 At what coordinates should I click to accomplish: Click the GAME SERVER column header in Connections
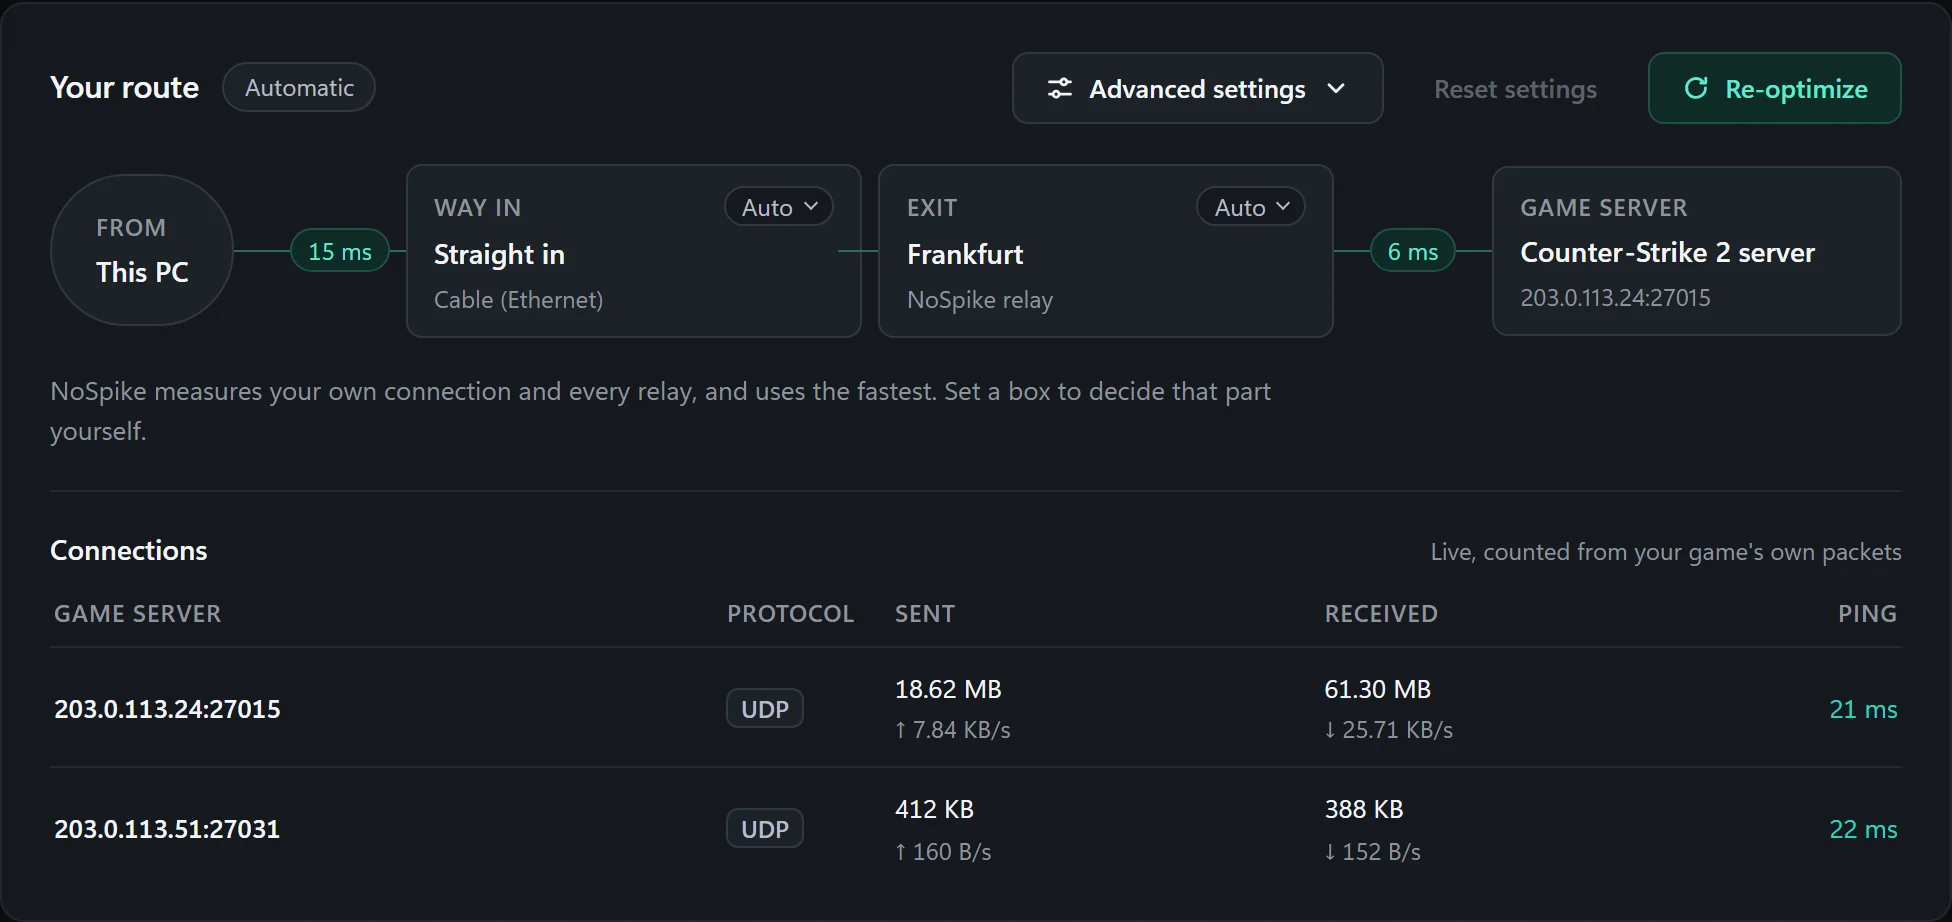coord(137,614)
